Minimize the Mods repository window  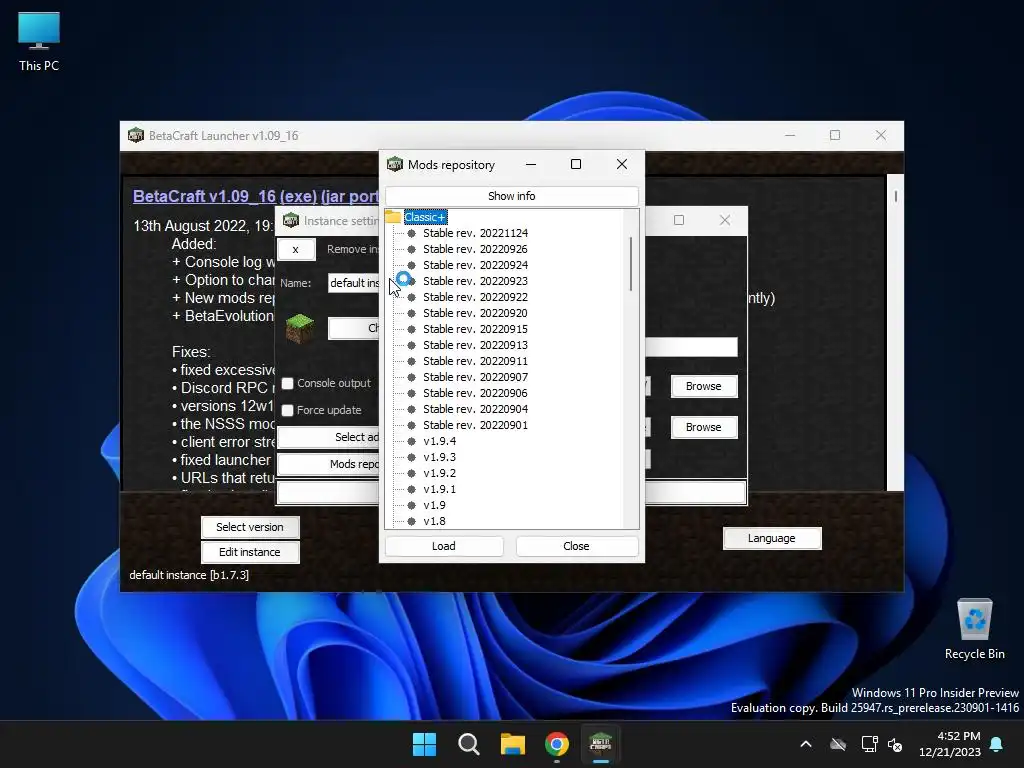[x=531, y=165]
